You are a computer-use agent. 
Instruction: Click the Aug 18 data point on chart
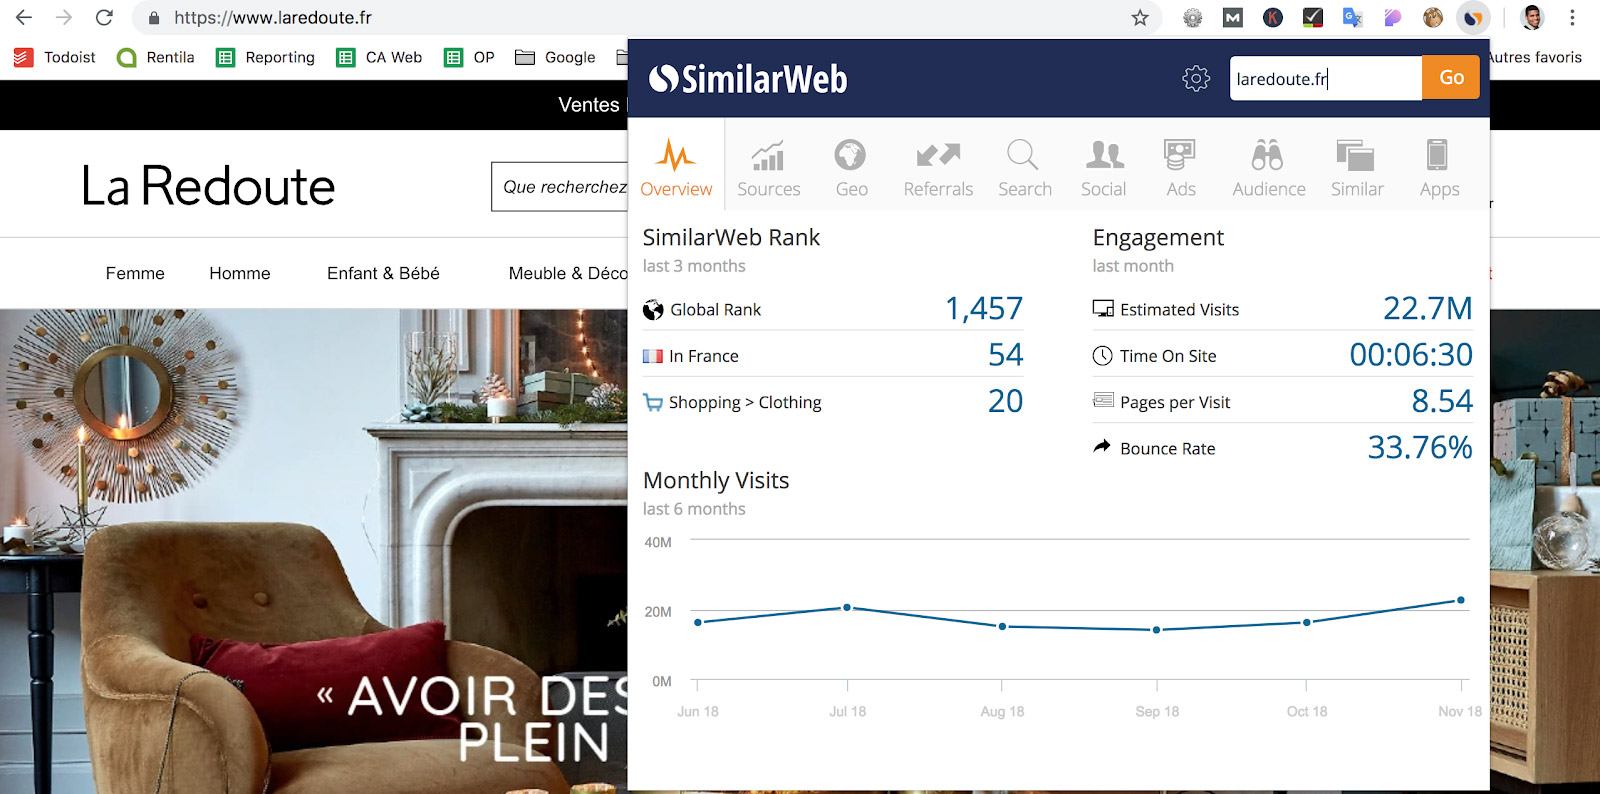(x=1002, y=626)
